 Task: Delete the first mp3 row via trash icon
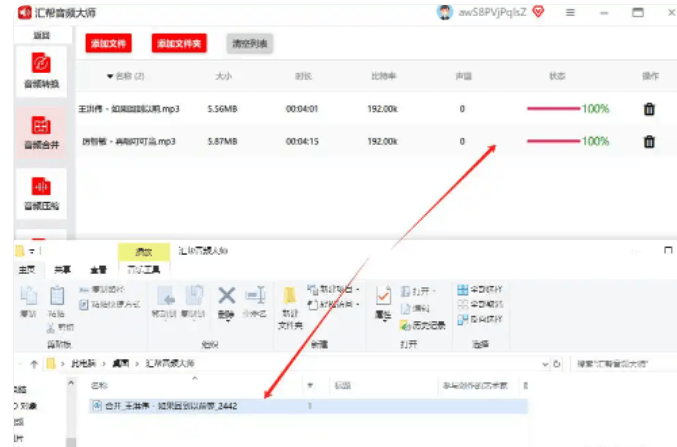(648, 109)
